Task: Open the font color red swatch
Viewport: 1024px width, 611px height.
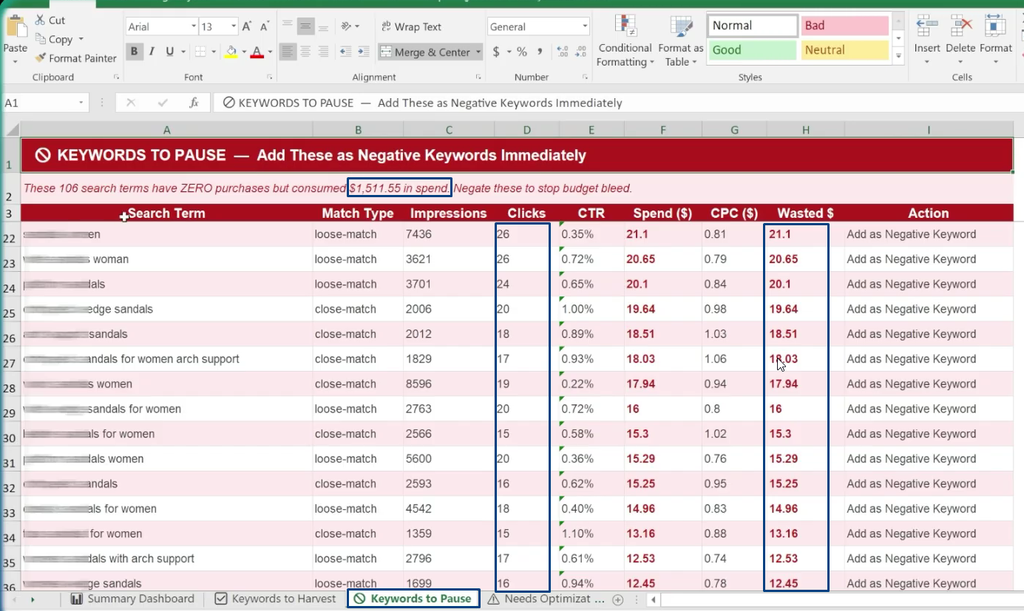Action: point(257,52)
